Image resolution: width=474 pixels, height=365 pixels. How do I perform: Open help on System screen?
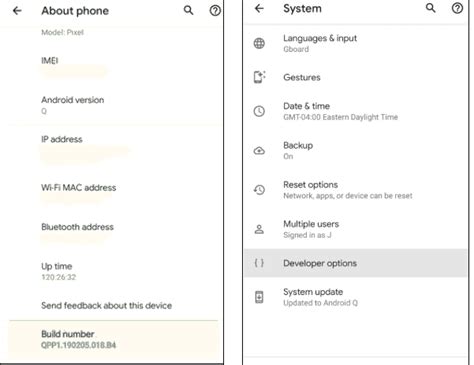(x=457, y=8)
